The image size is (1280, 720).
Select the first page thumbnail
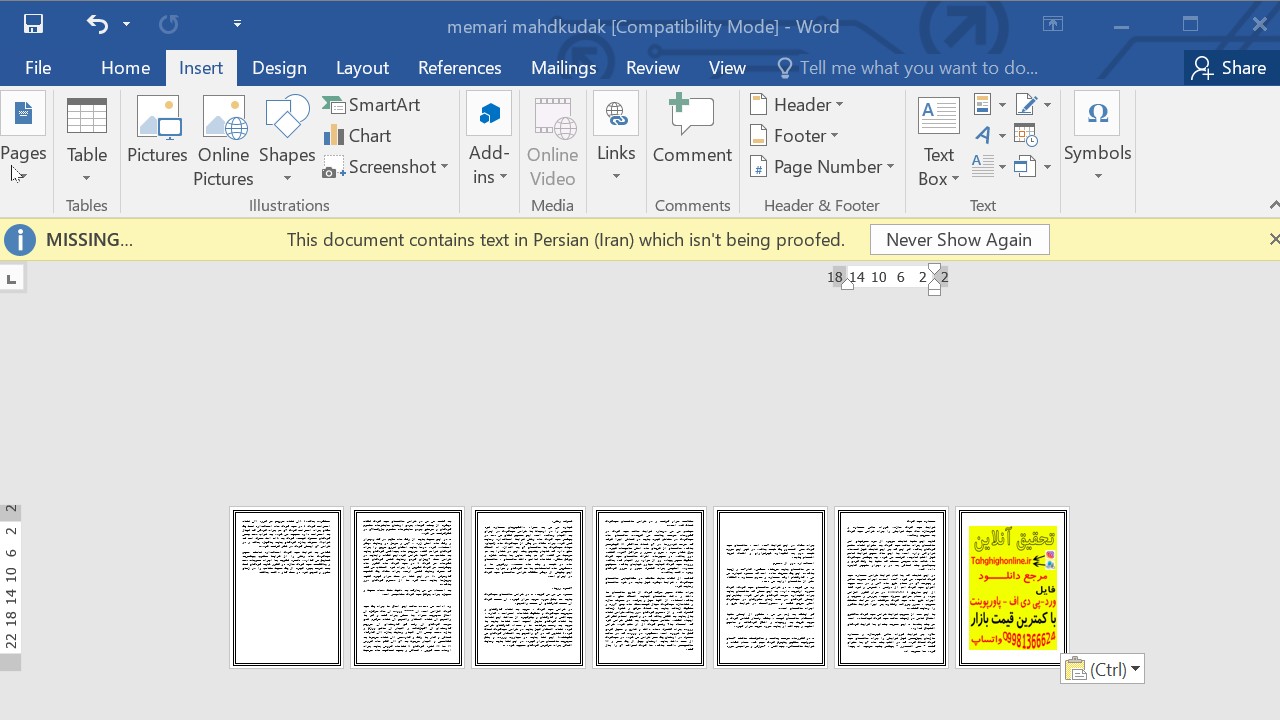[287, 587]
